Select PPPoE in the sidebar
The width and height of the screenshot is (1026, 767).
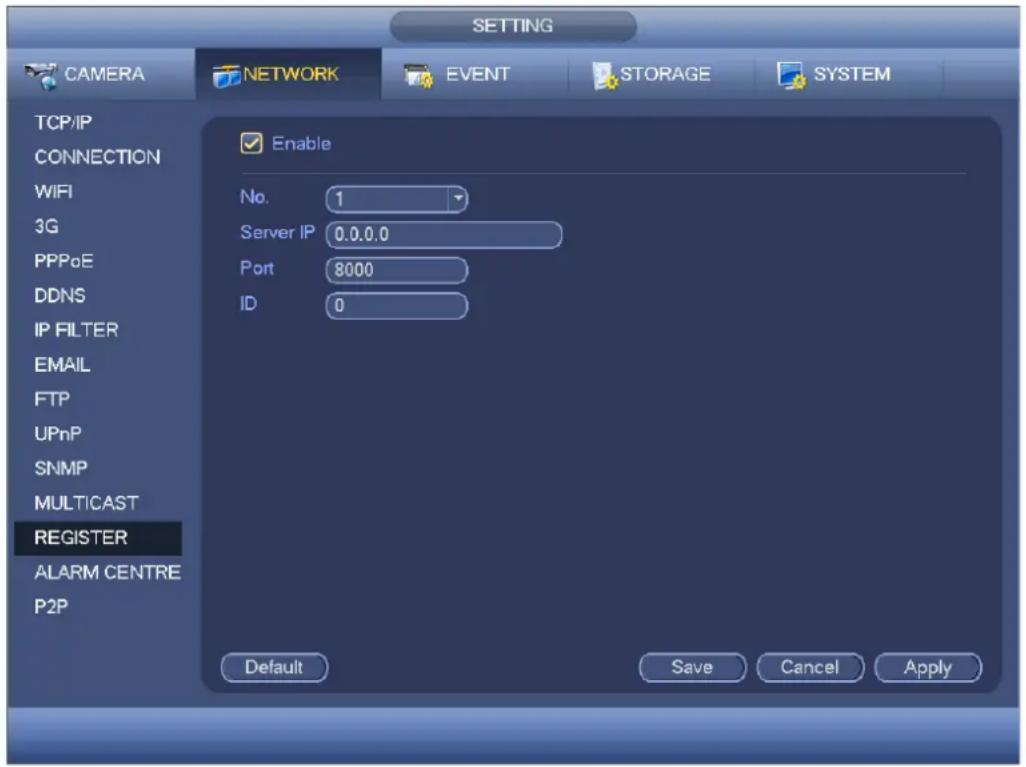[x=63, y=261]
